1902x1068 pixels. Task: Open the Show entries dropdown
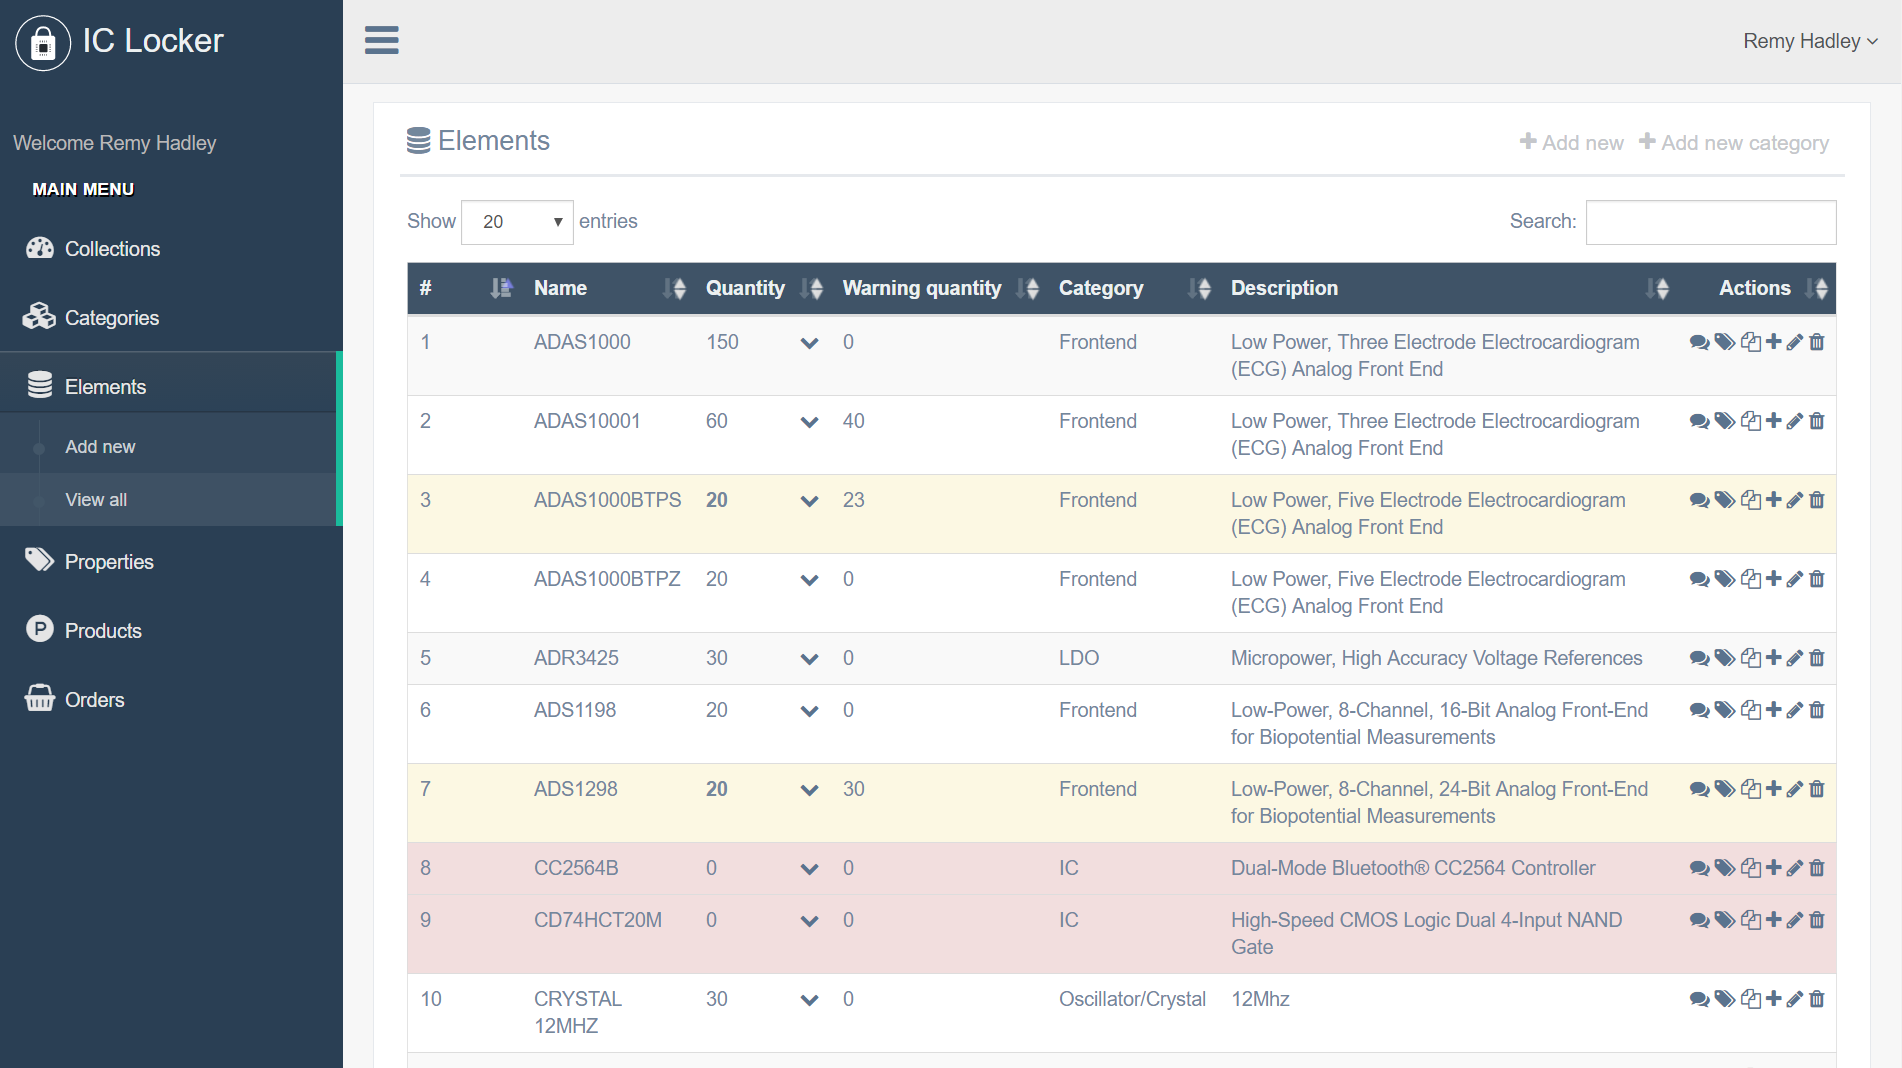517,222
